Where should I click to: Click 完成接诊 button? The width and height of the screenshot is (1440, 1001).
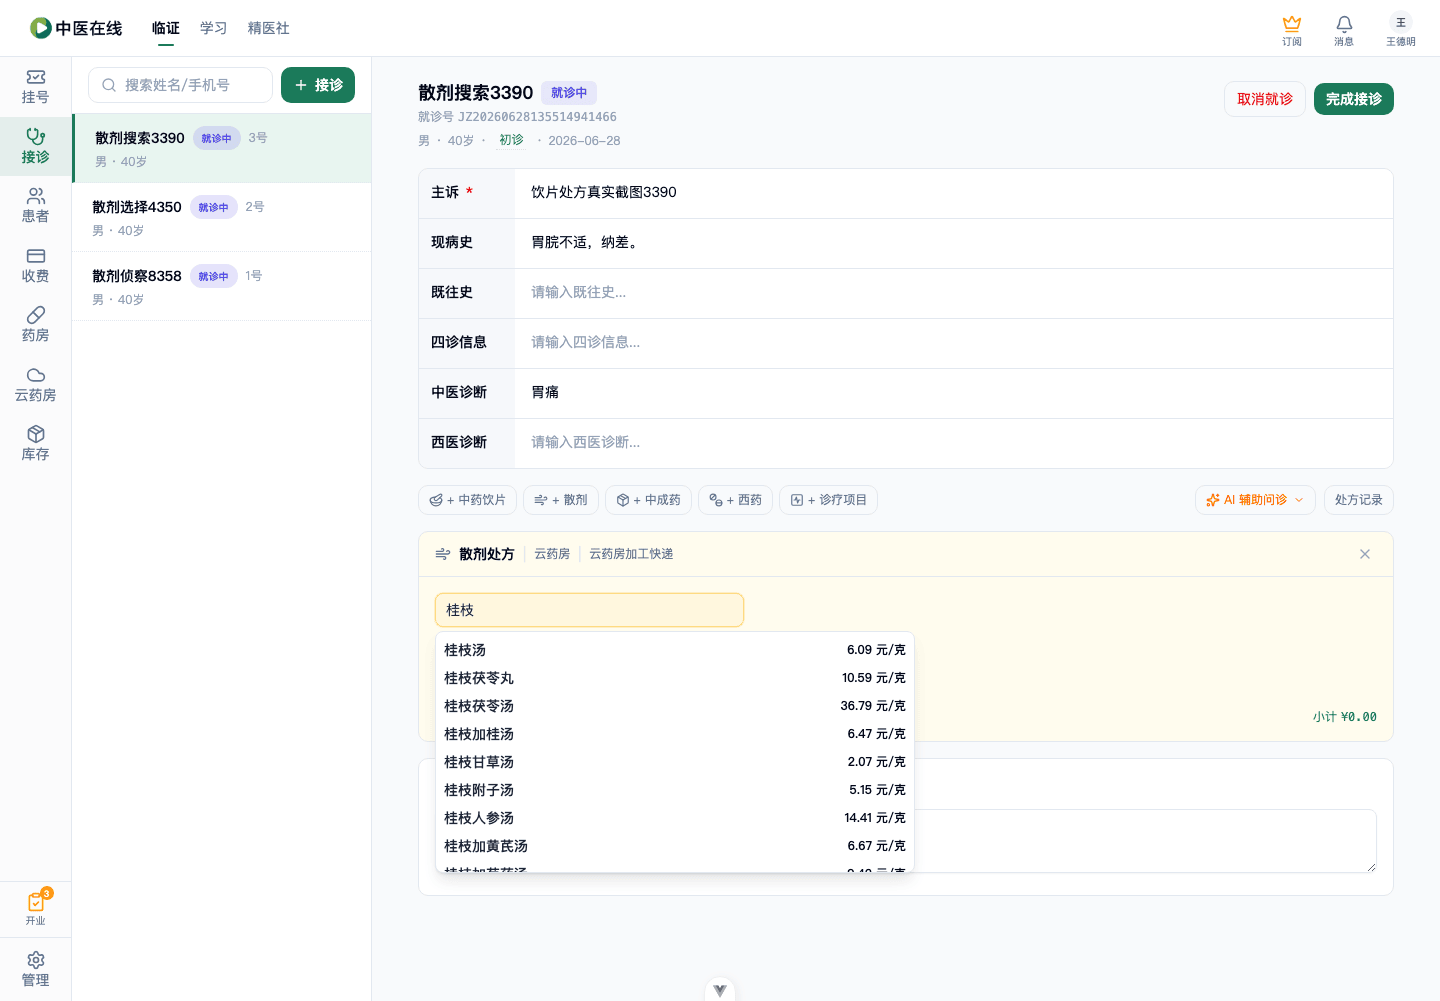[x=1354, y=99]
